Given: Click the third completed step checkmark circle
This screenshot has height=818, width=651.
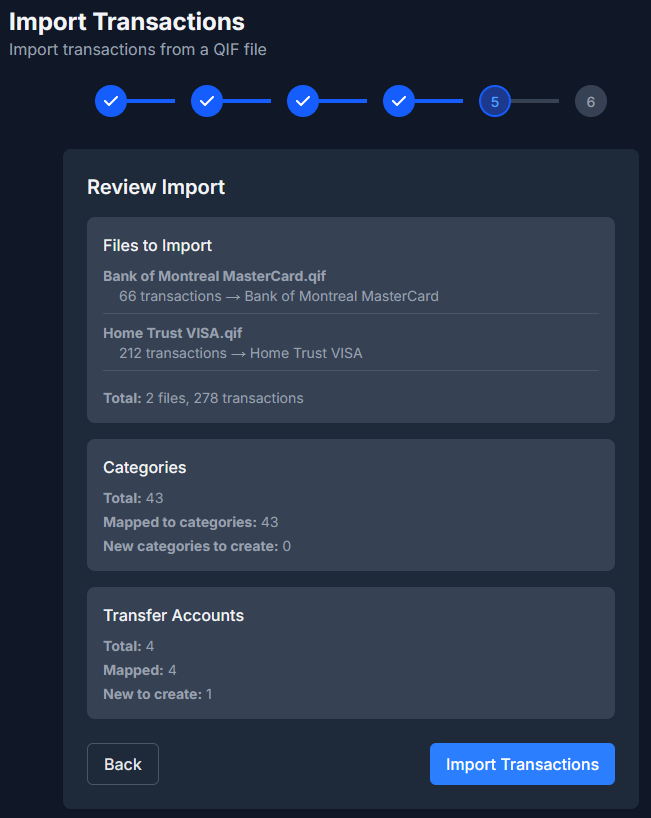Looking at the screenshot, I should (x=303, y=101).
